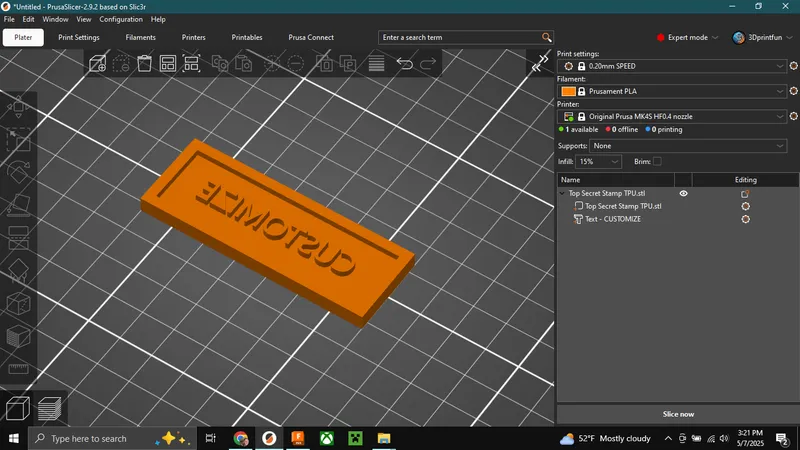This screenshot has width=800, height=450.
Task: Select the Text - CUSTOMIZE tree item
Action: 613,219
